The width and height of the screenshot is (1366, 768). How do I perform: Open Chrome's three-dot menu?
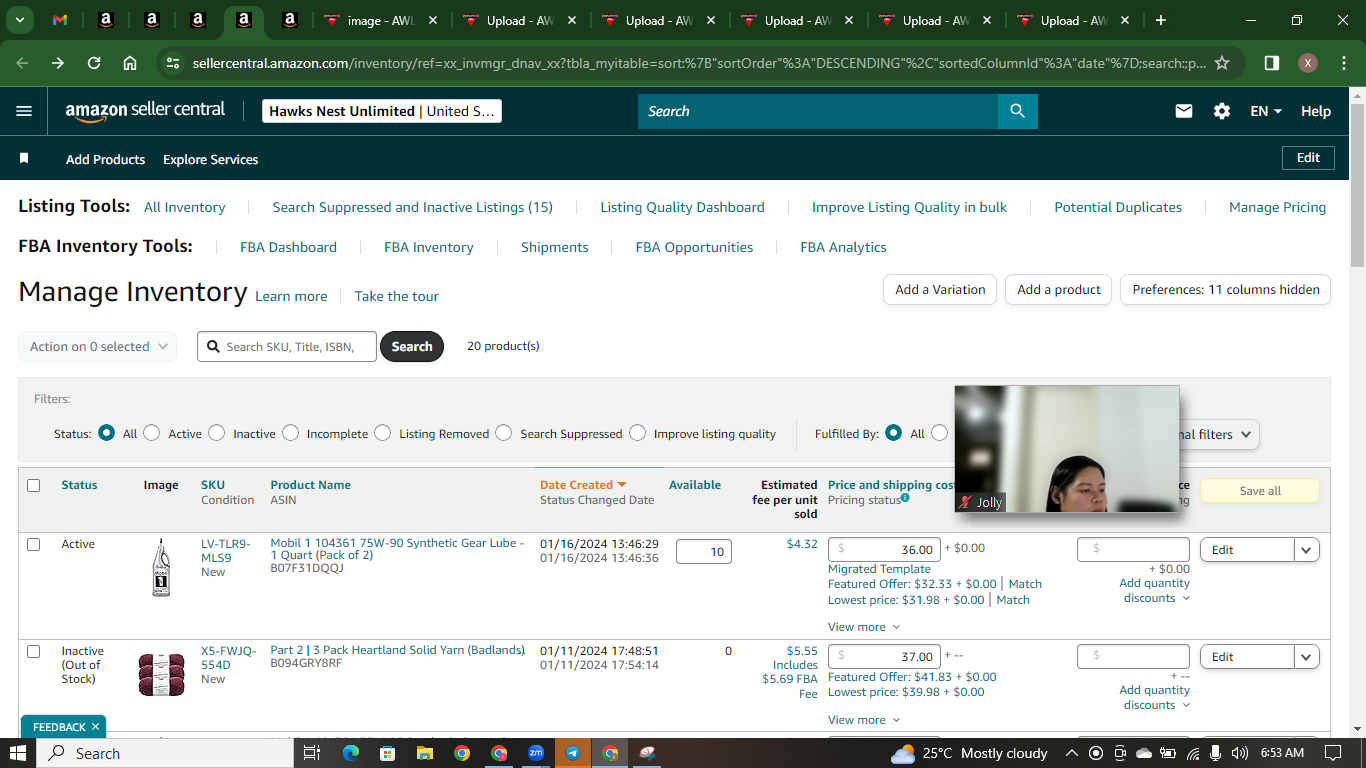pyautogui.click(x=1343, y=63)
